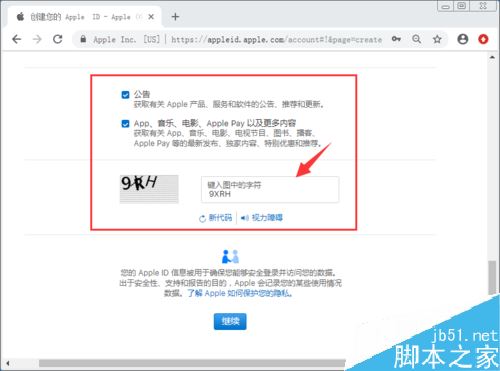Click the blue 继续 continue button
Image resolution: width=500 pixels, height=371 pixels.
[x=230, y=321]
